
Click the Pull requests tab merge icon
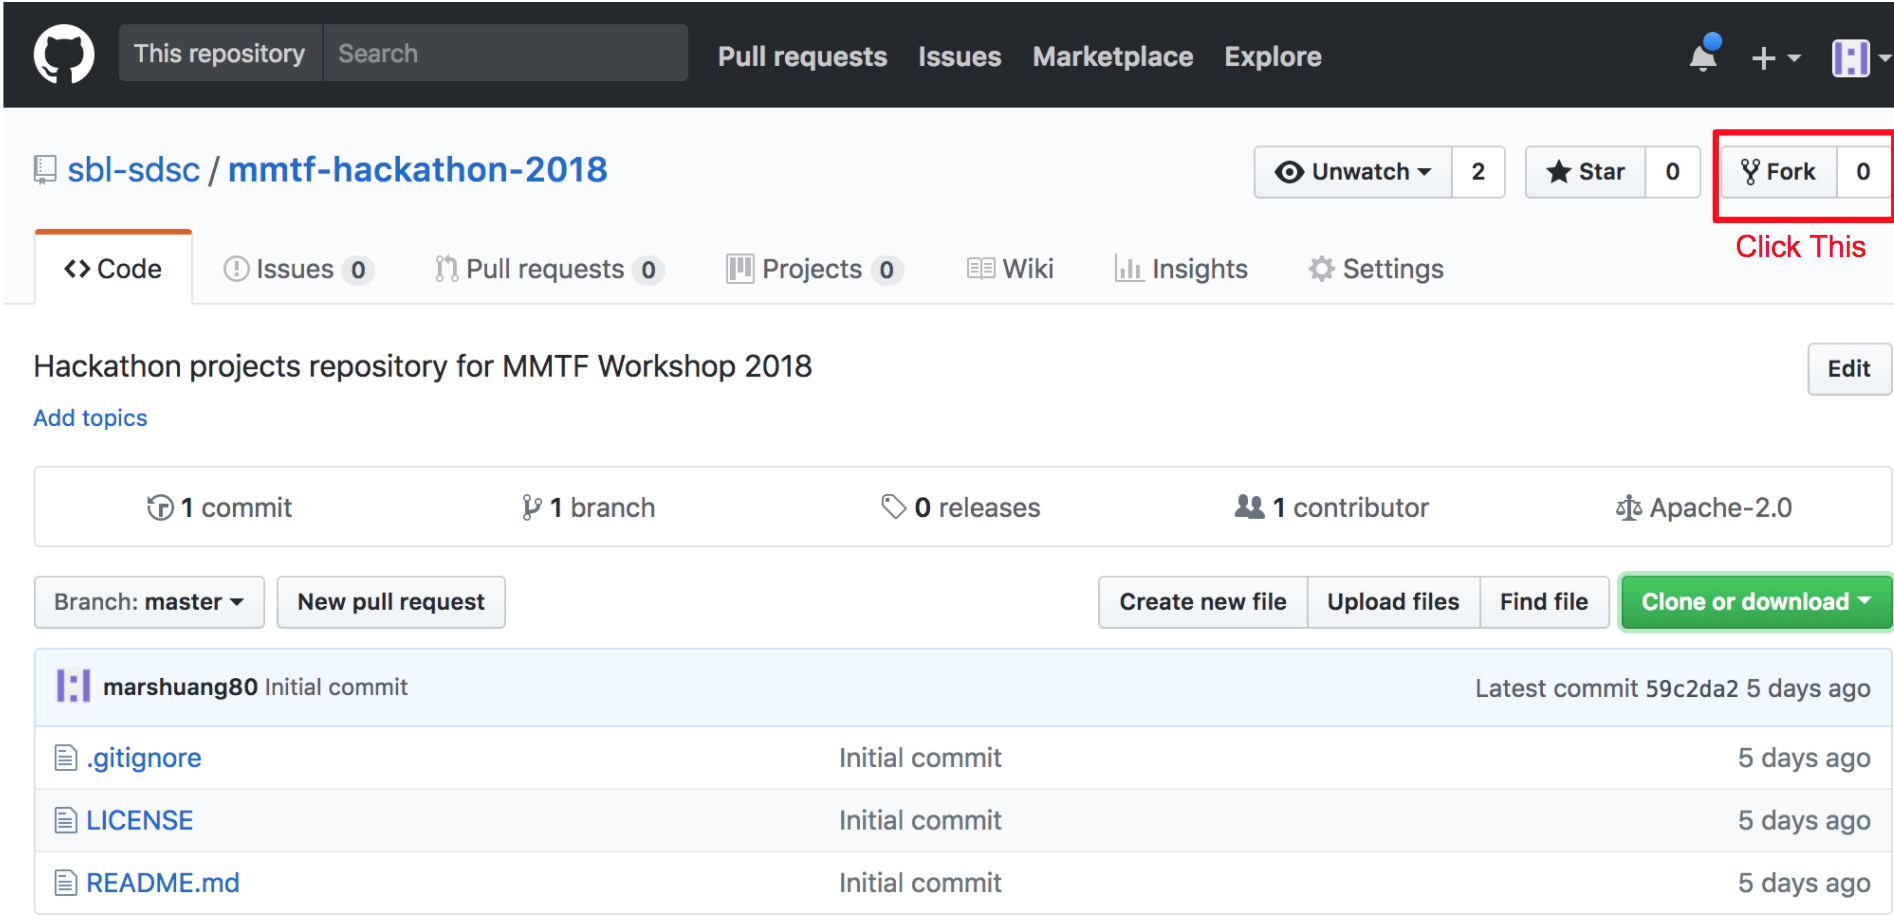point(446,269)
